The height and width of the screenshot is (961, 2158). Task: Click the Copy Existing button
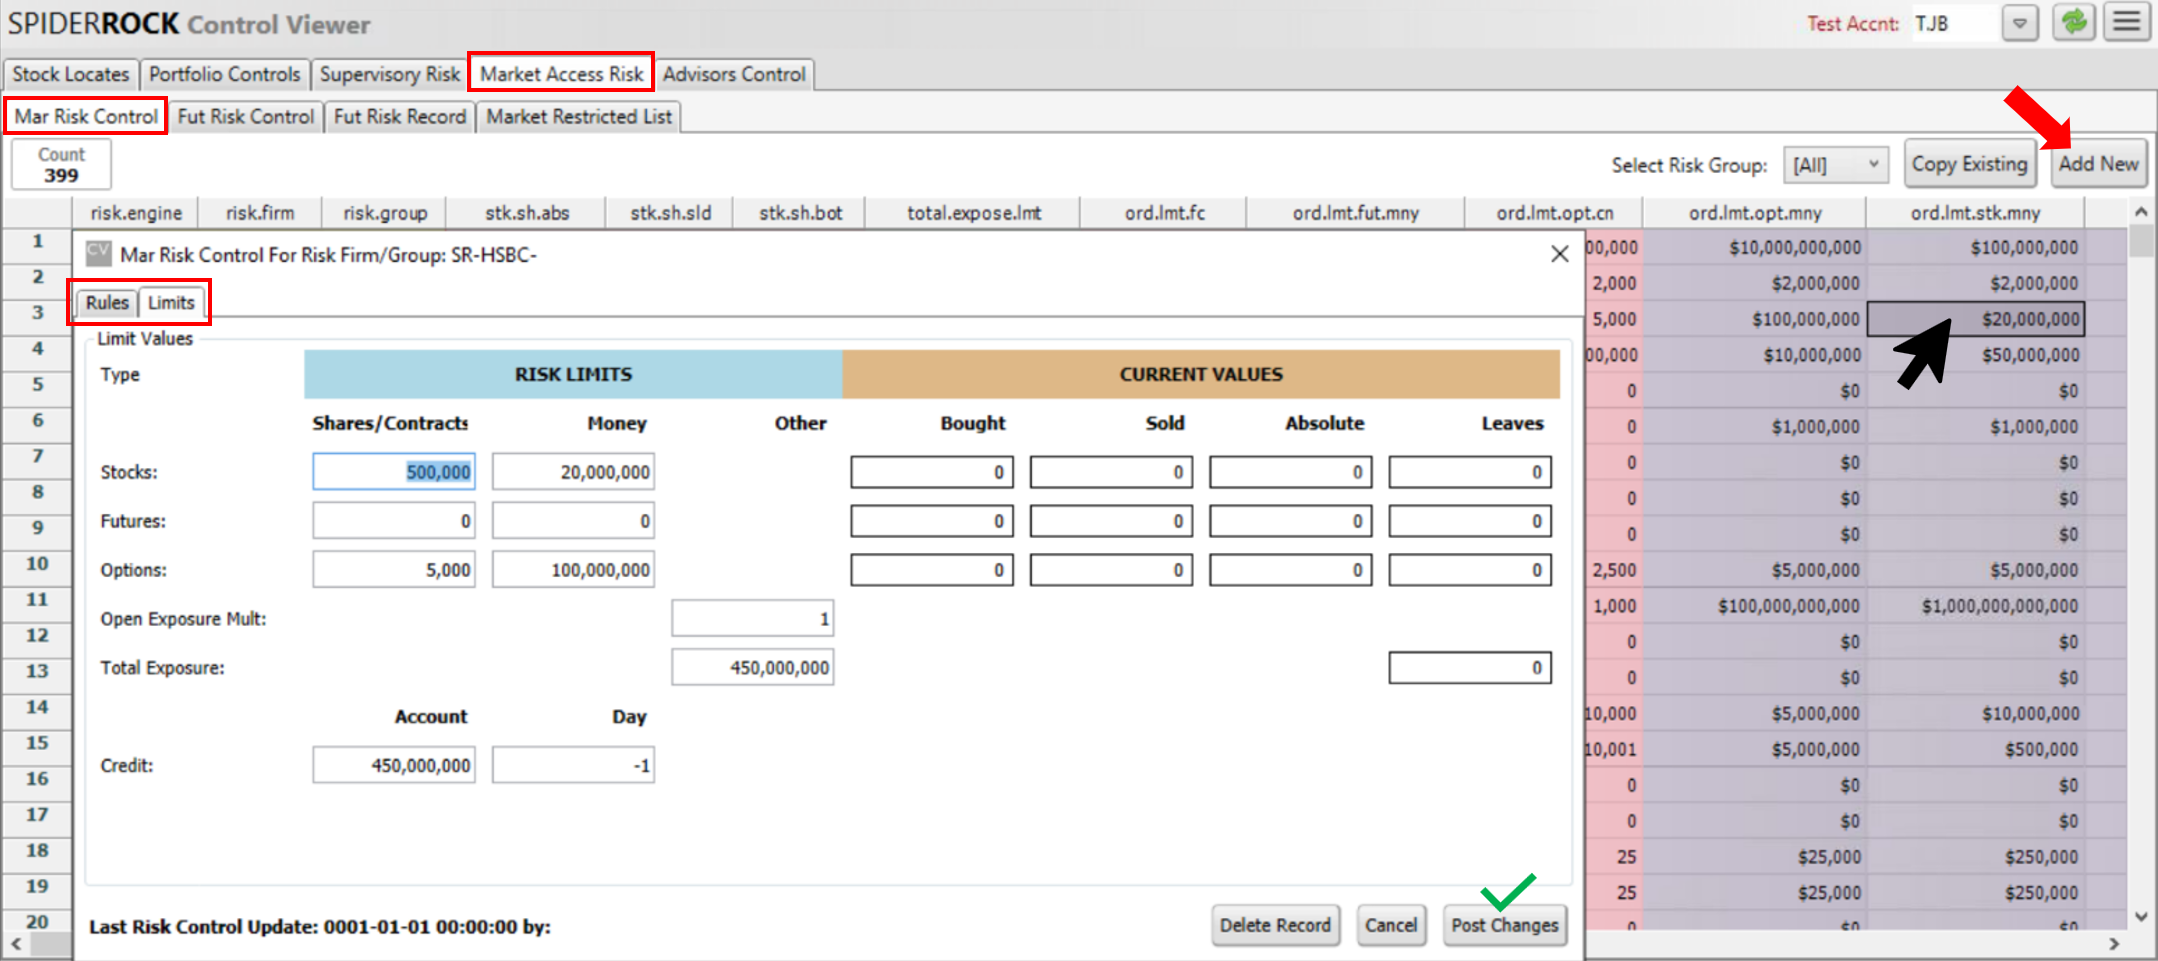pyautogui.click(x=1968, y=164)
